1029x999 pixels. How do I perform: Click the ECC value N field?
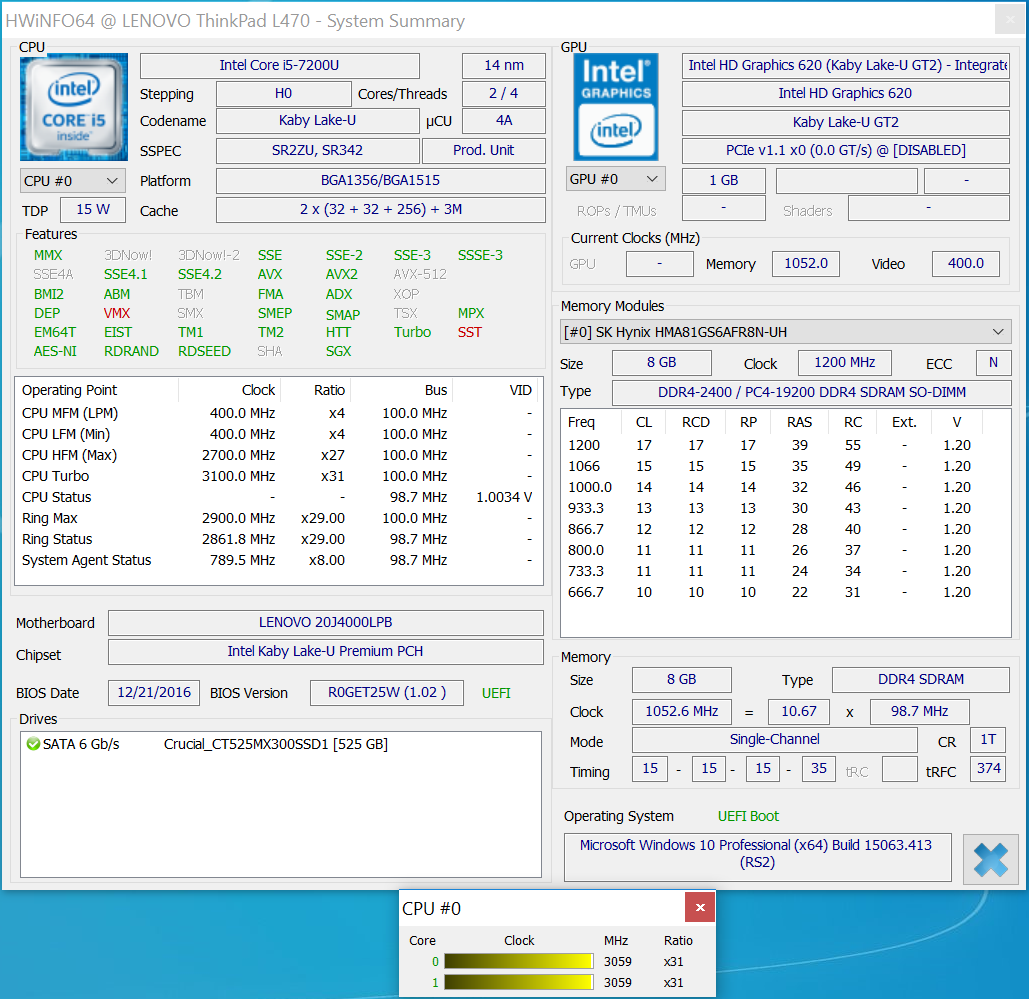[994, 363]
